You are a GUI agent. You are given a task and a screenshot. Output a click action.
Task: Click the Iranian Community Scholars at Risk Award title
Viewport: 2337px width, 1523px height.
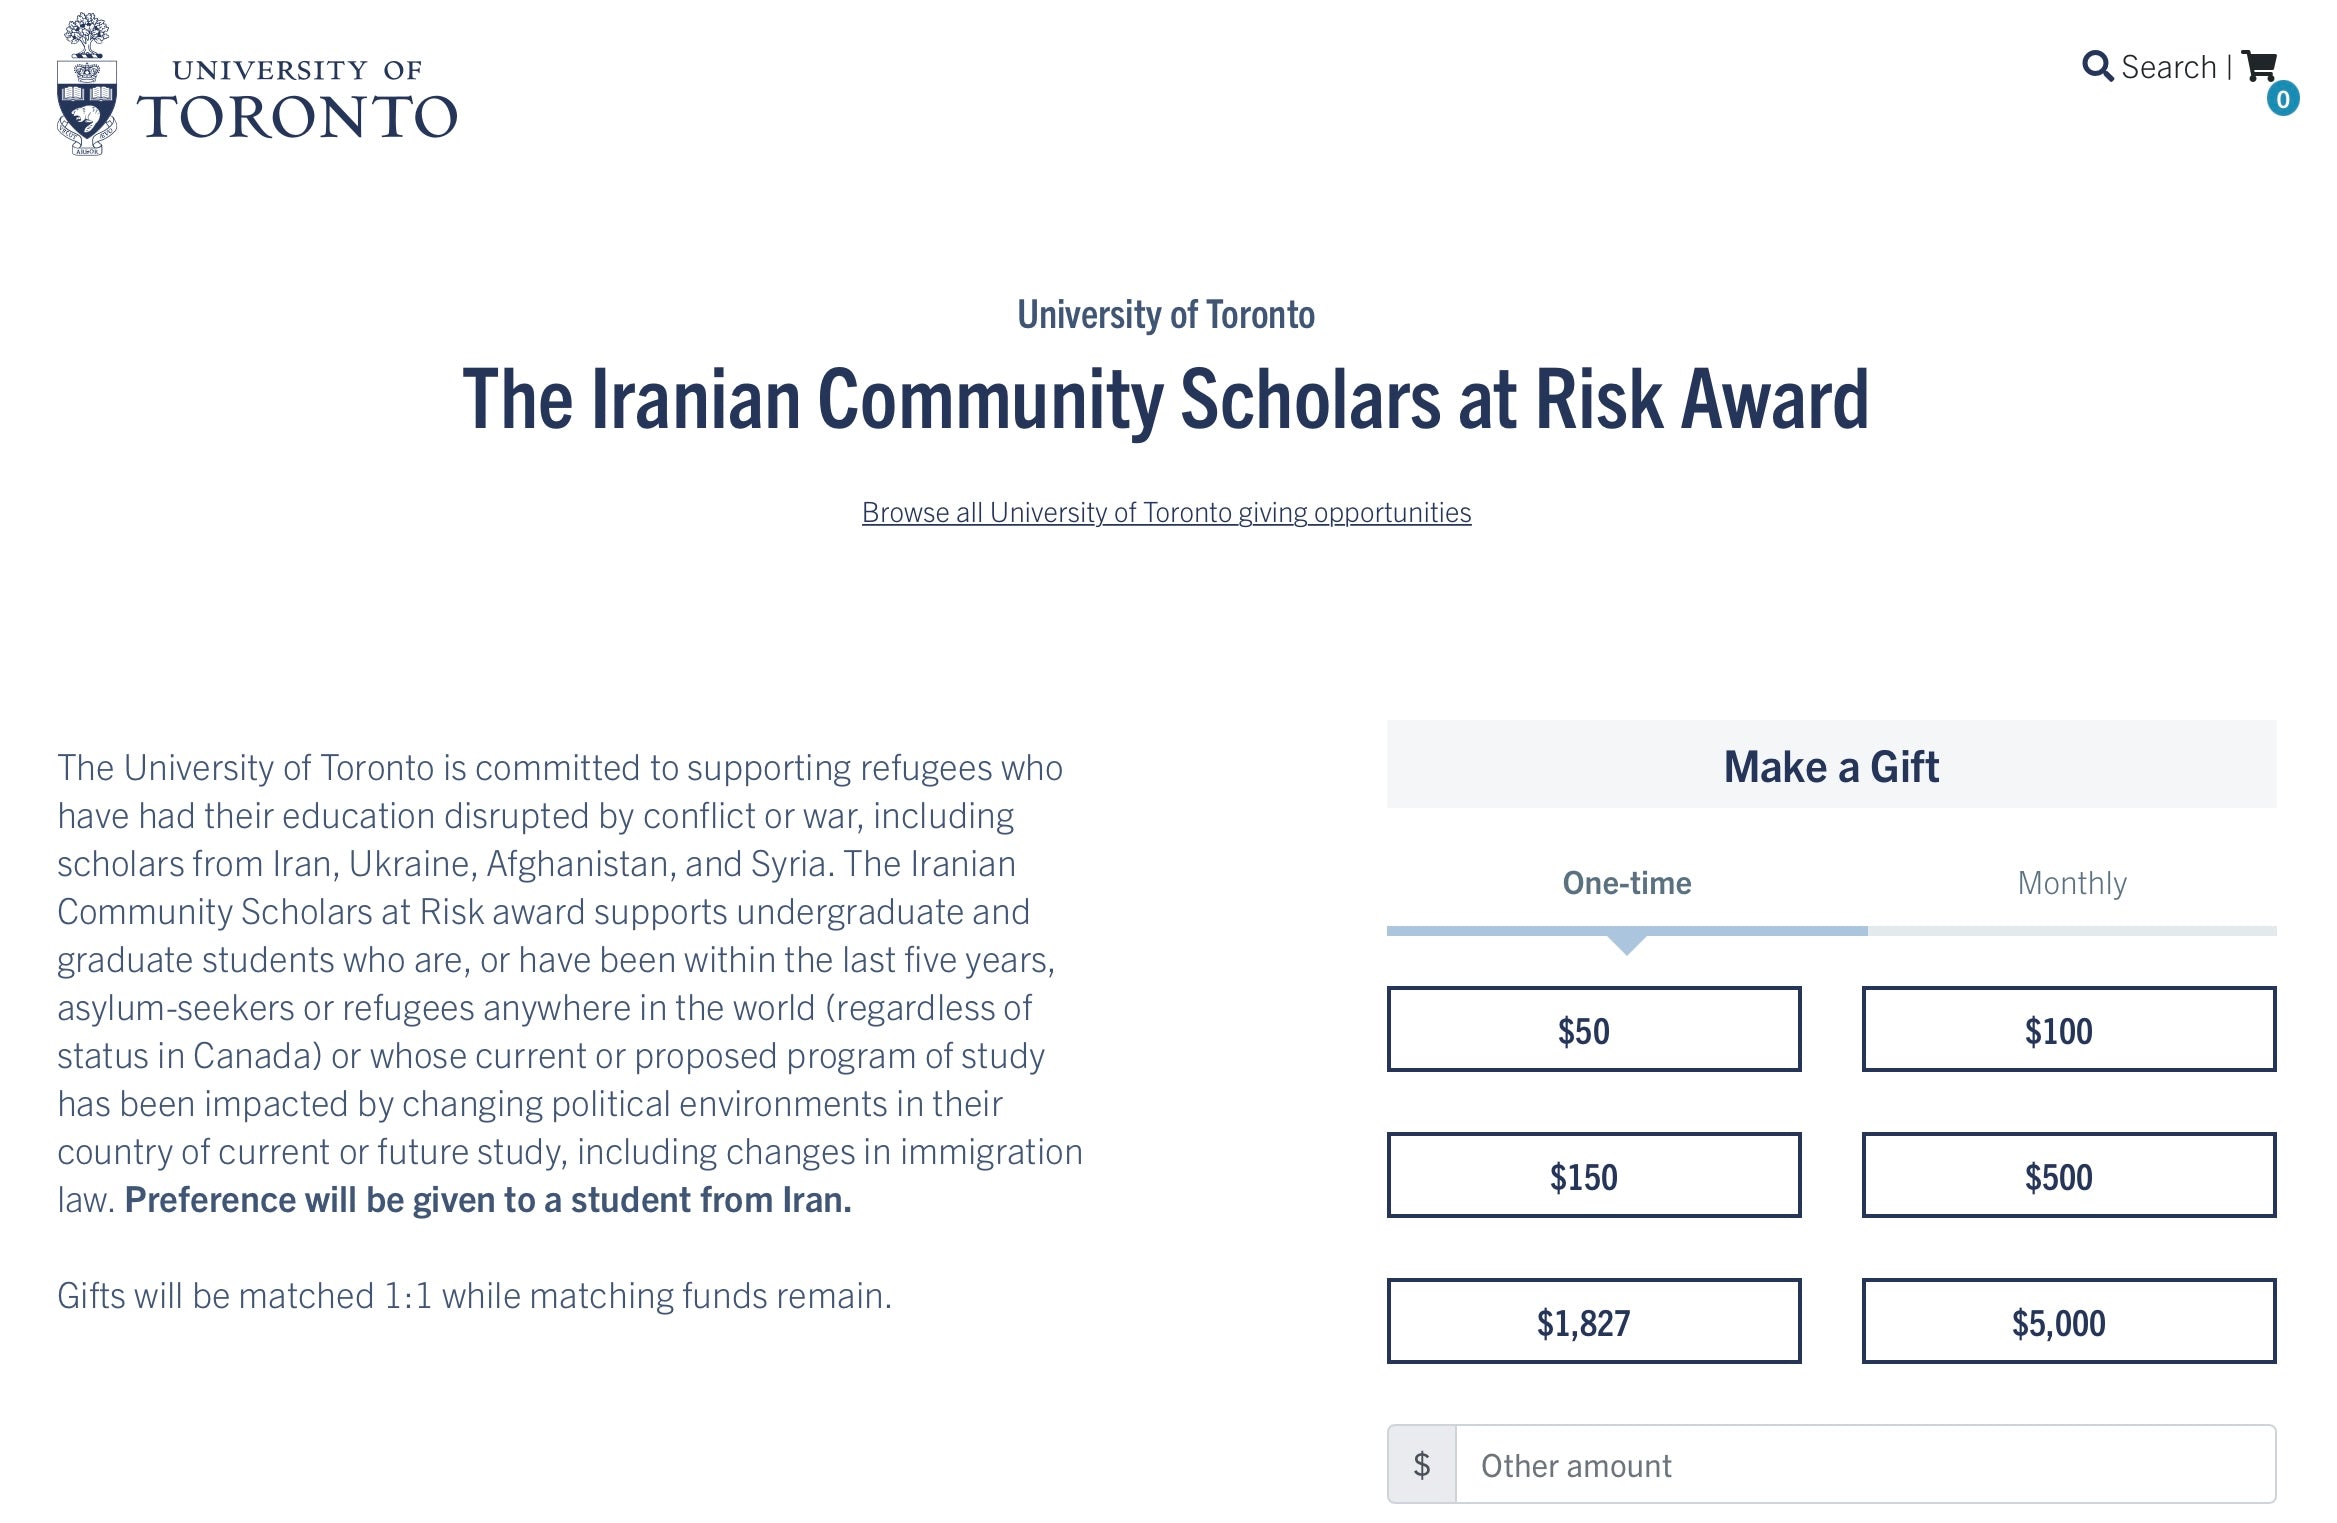pyautogui.click(x=1165, y=399)
